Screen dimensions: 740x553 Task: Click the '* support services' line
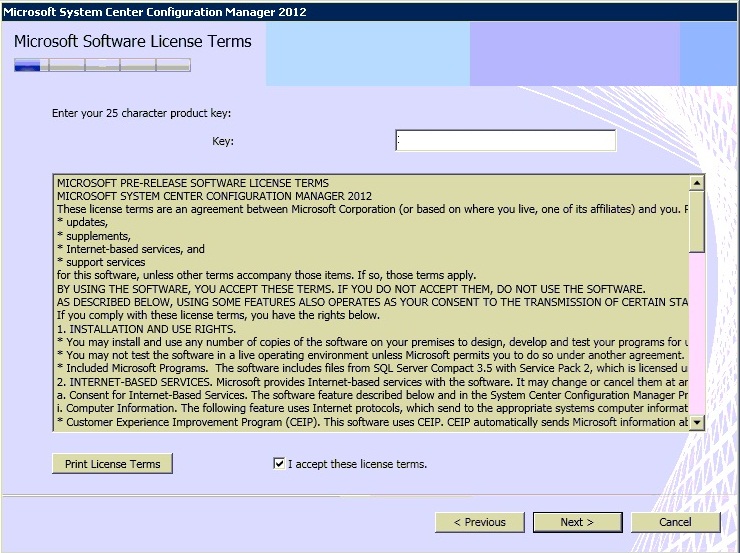click(101, 262)
